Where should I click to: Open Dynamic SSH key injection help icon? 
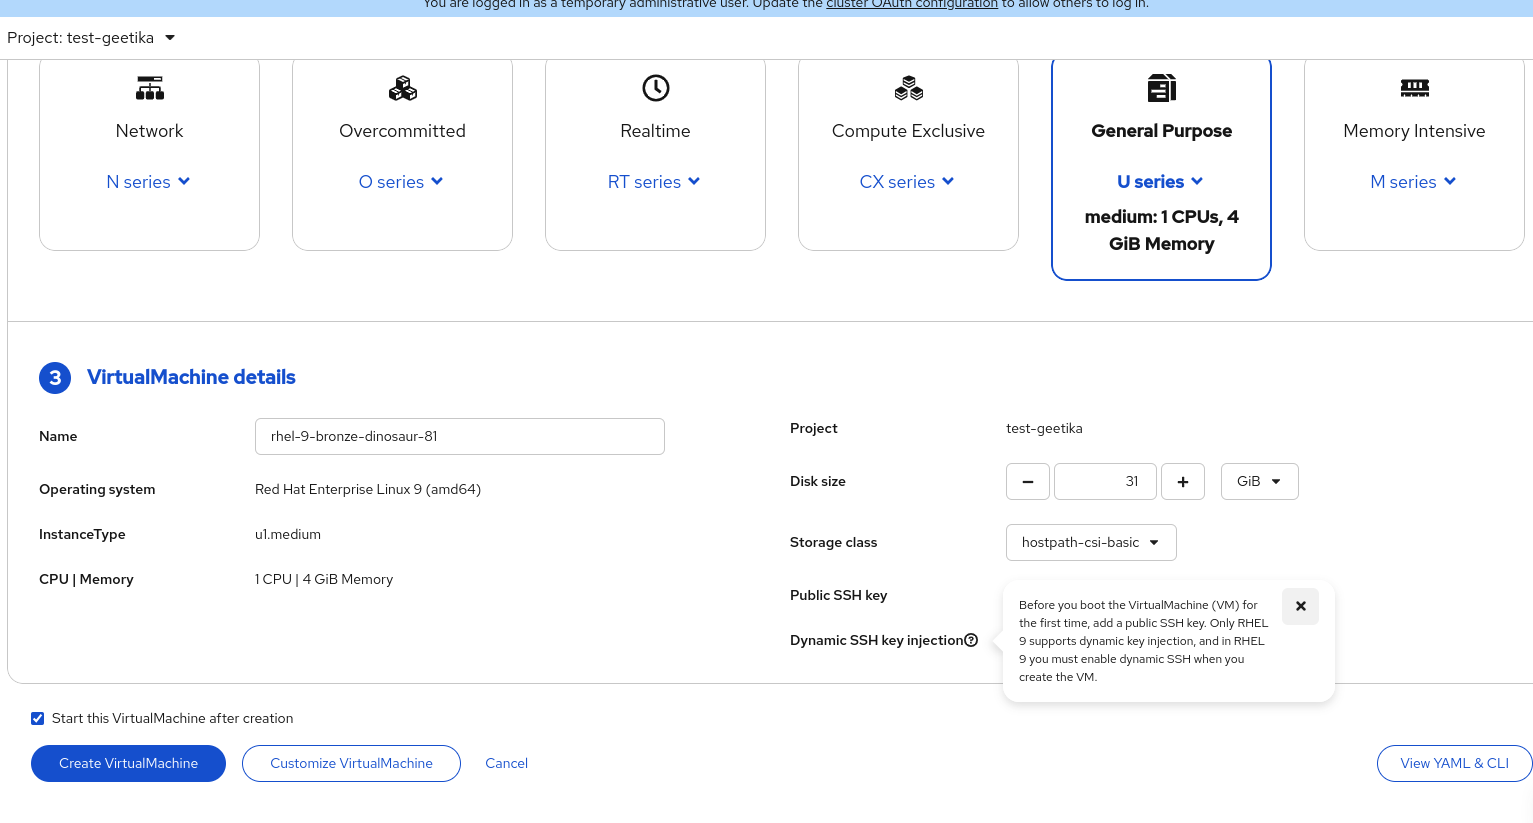(971, 640)
